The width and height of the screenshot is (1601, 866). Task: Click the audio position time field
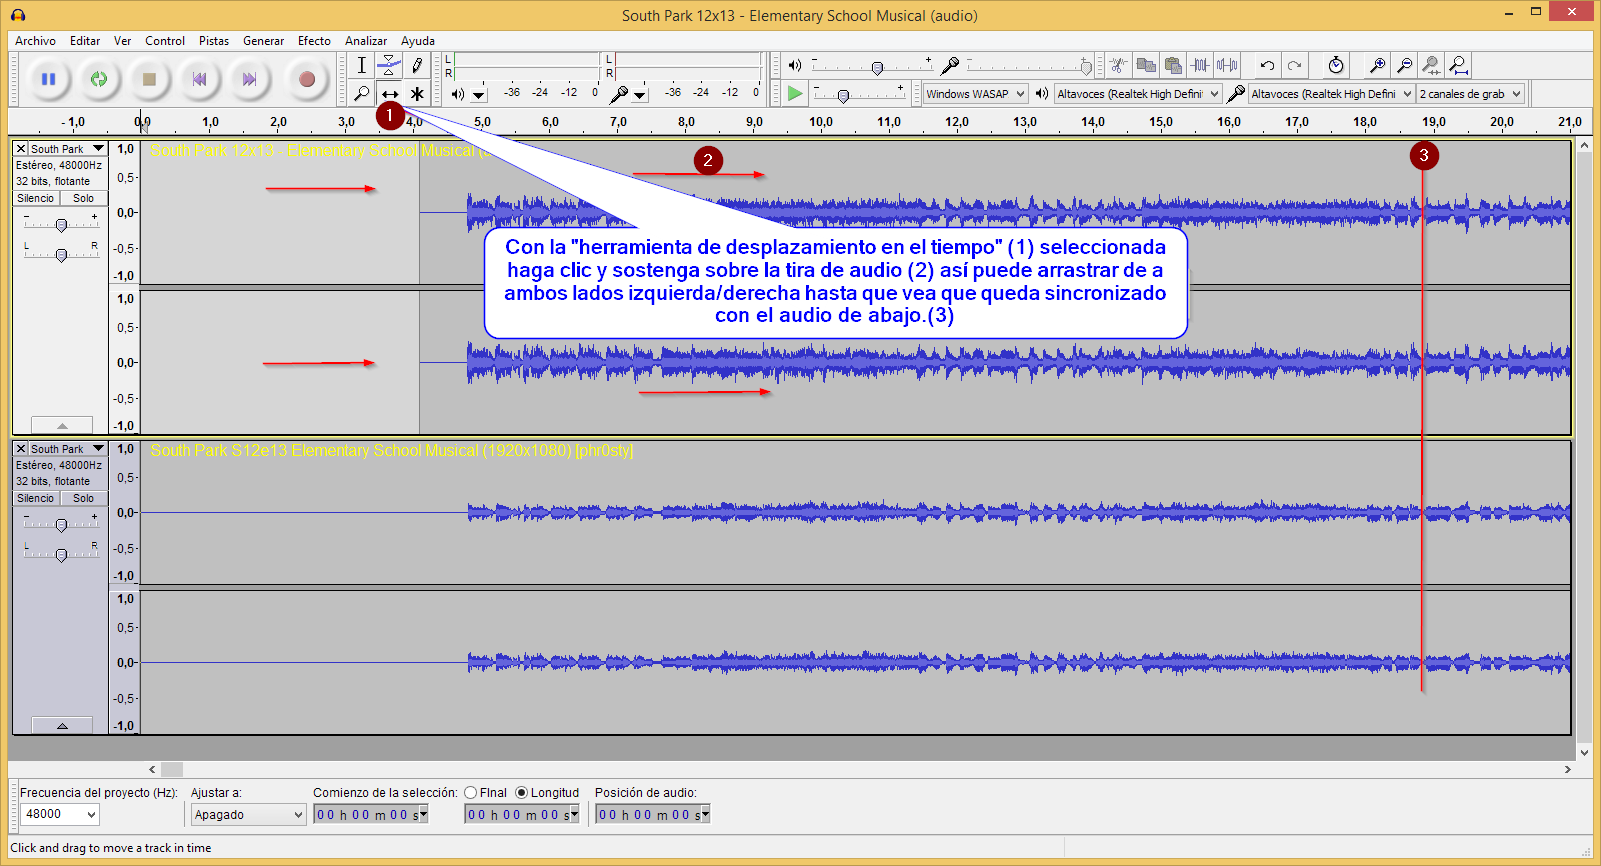coord(653,815)
